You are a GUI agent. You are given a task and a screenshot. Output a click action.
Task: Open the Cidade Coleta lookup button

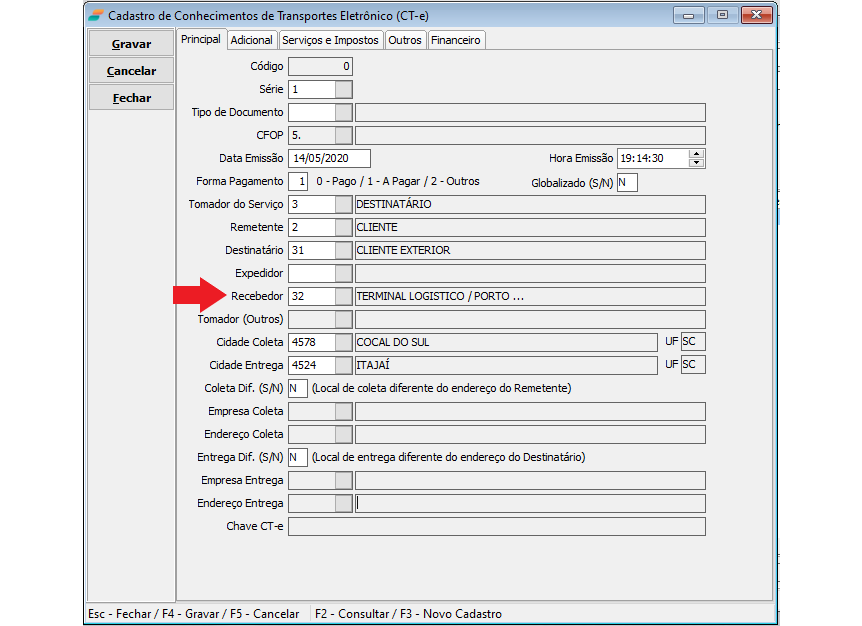click(343, 342)
